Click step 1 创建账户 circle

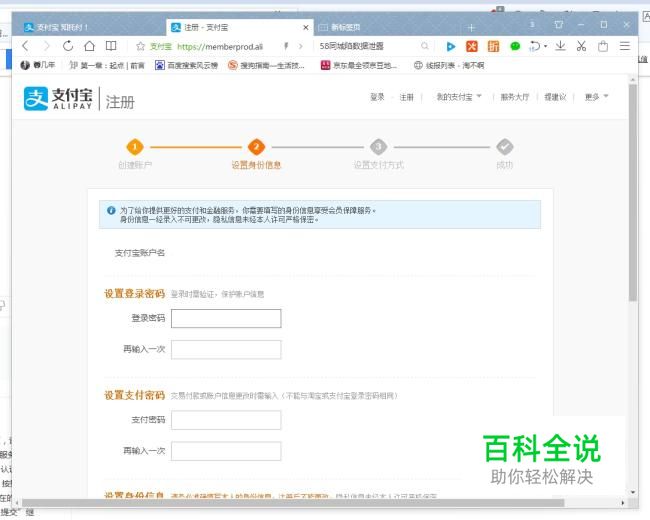pyautogui.click(x=135, y=147)
